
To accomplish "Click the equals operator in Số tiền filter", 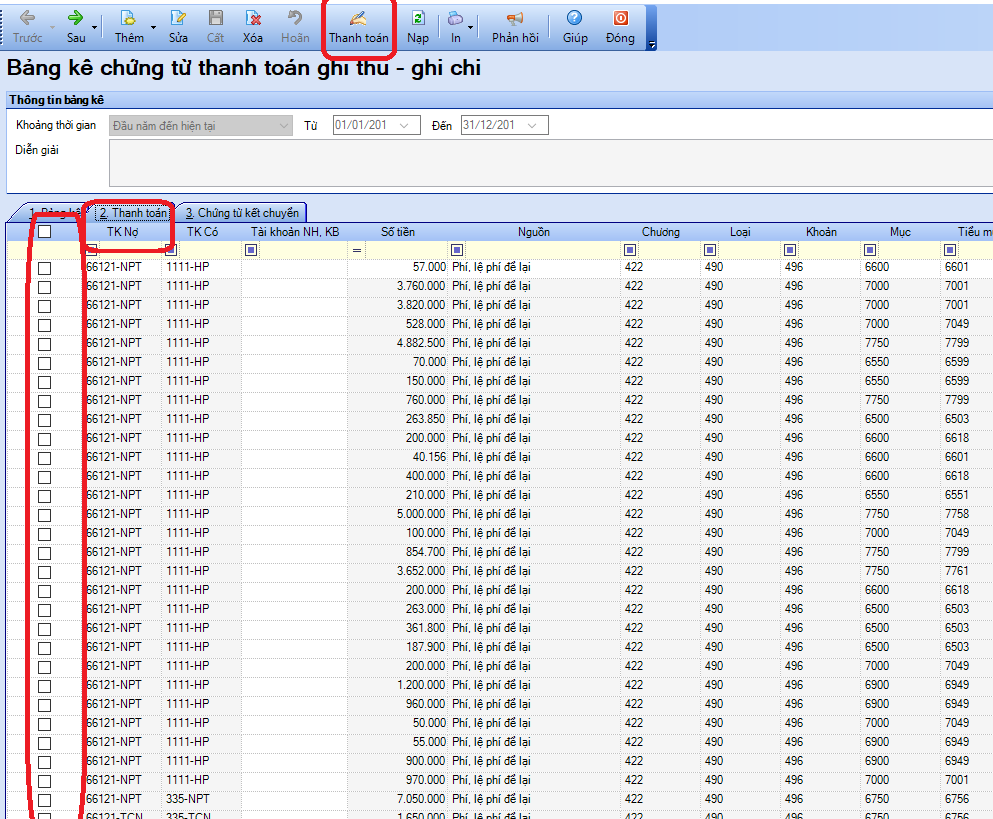I will 357,250.
